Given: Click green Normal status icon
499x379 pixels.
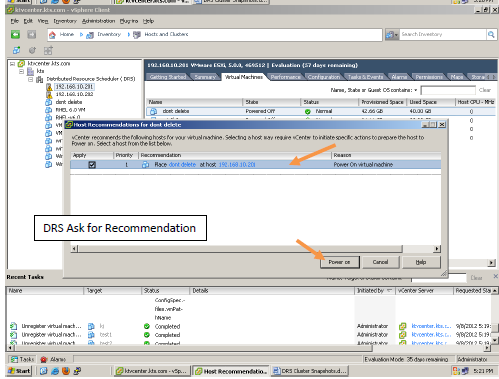Looking at the screenshot, I should pos(308,112).
